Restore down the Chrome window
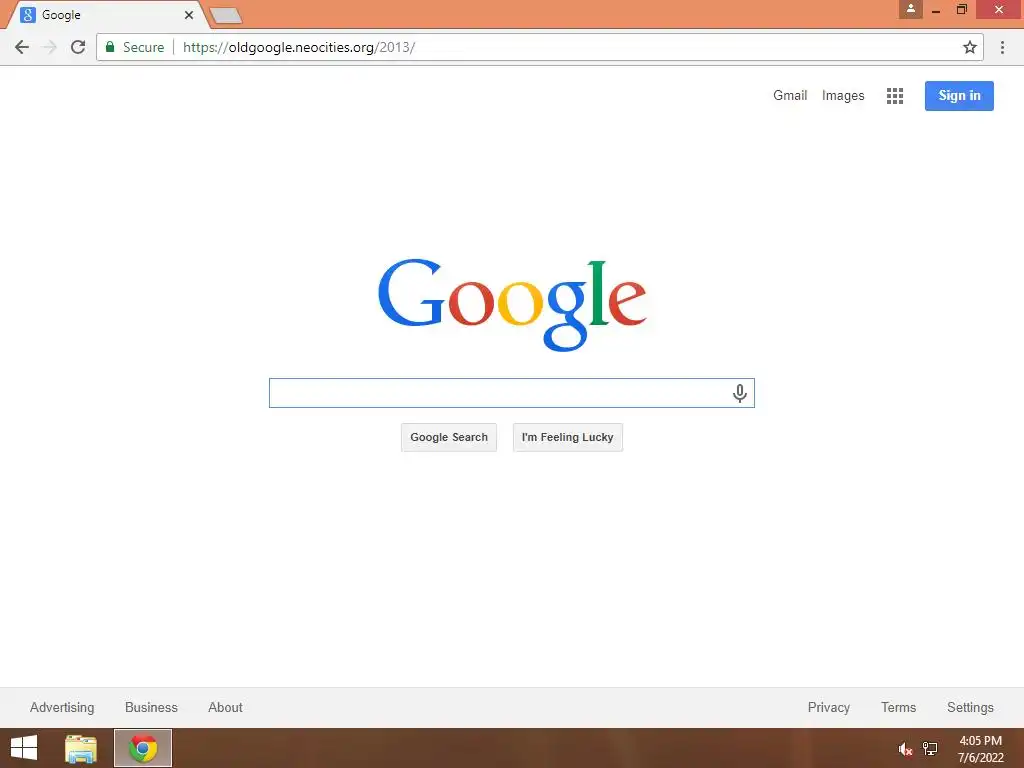The image size is (1024, 768). [961, 9]
